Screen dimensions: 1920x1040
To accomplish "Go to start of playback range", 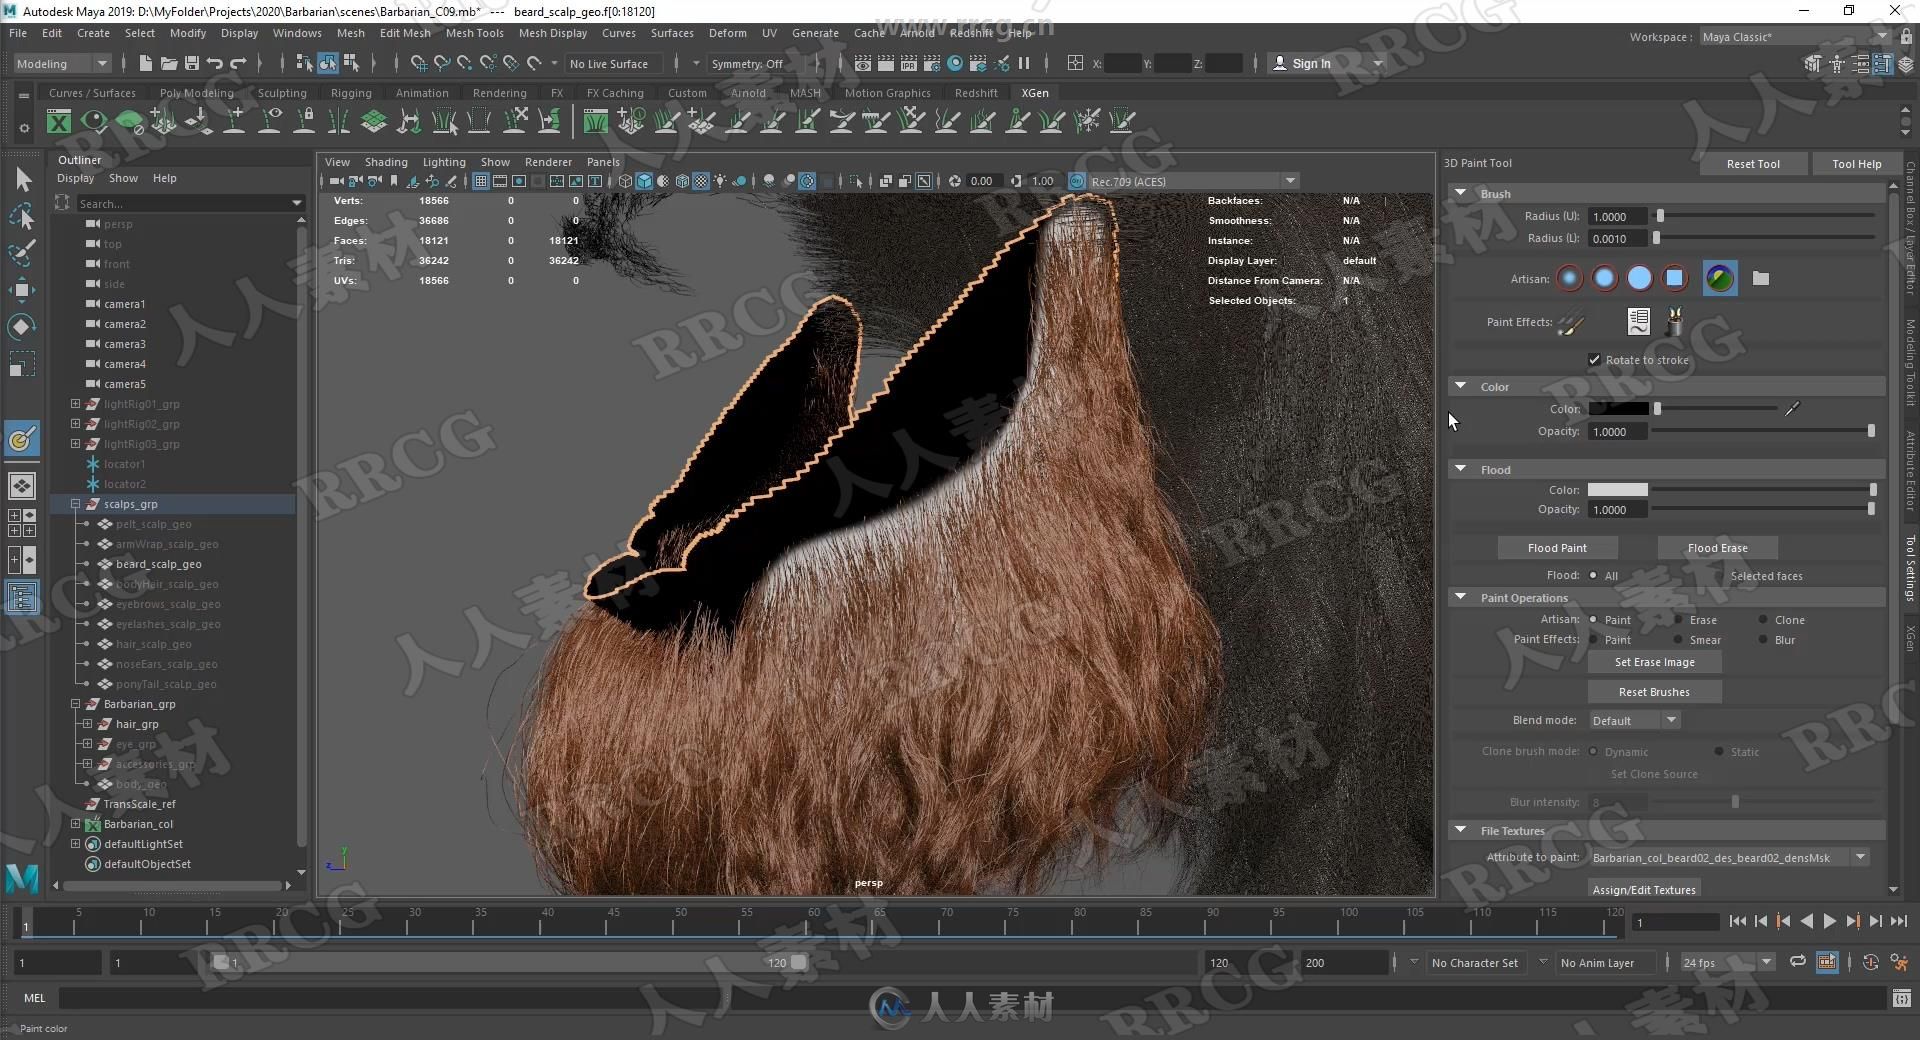I will click(x=1738, y=921).
